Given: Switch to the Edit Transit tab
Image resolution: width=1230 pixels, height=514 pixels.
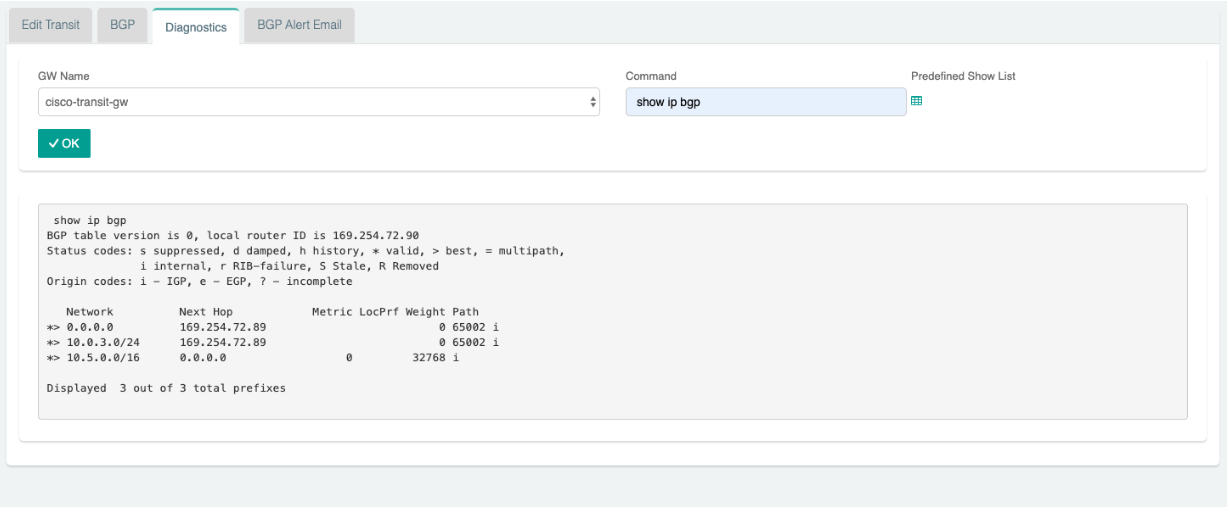Looking at the screenshot, I should click(x=50, y=26).
